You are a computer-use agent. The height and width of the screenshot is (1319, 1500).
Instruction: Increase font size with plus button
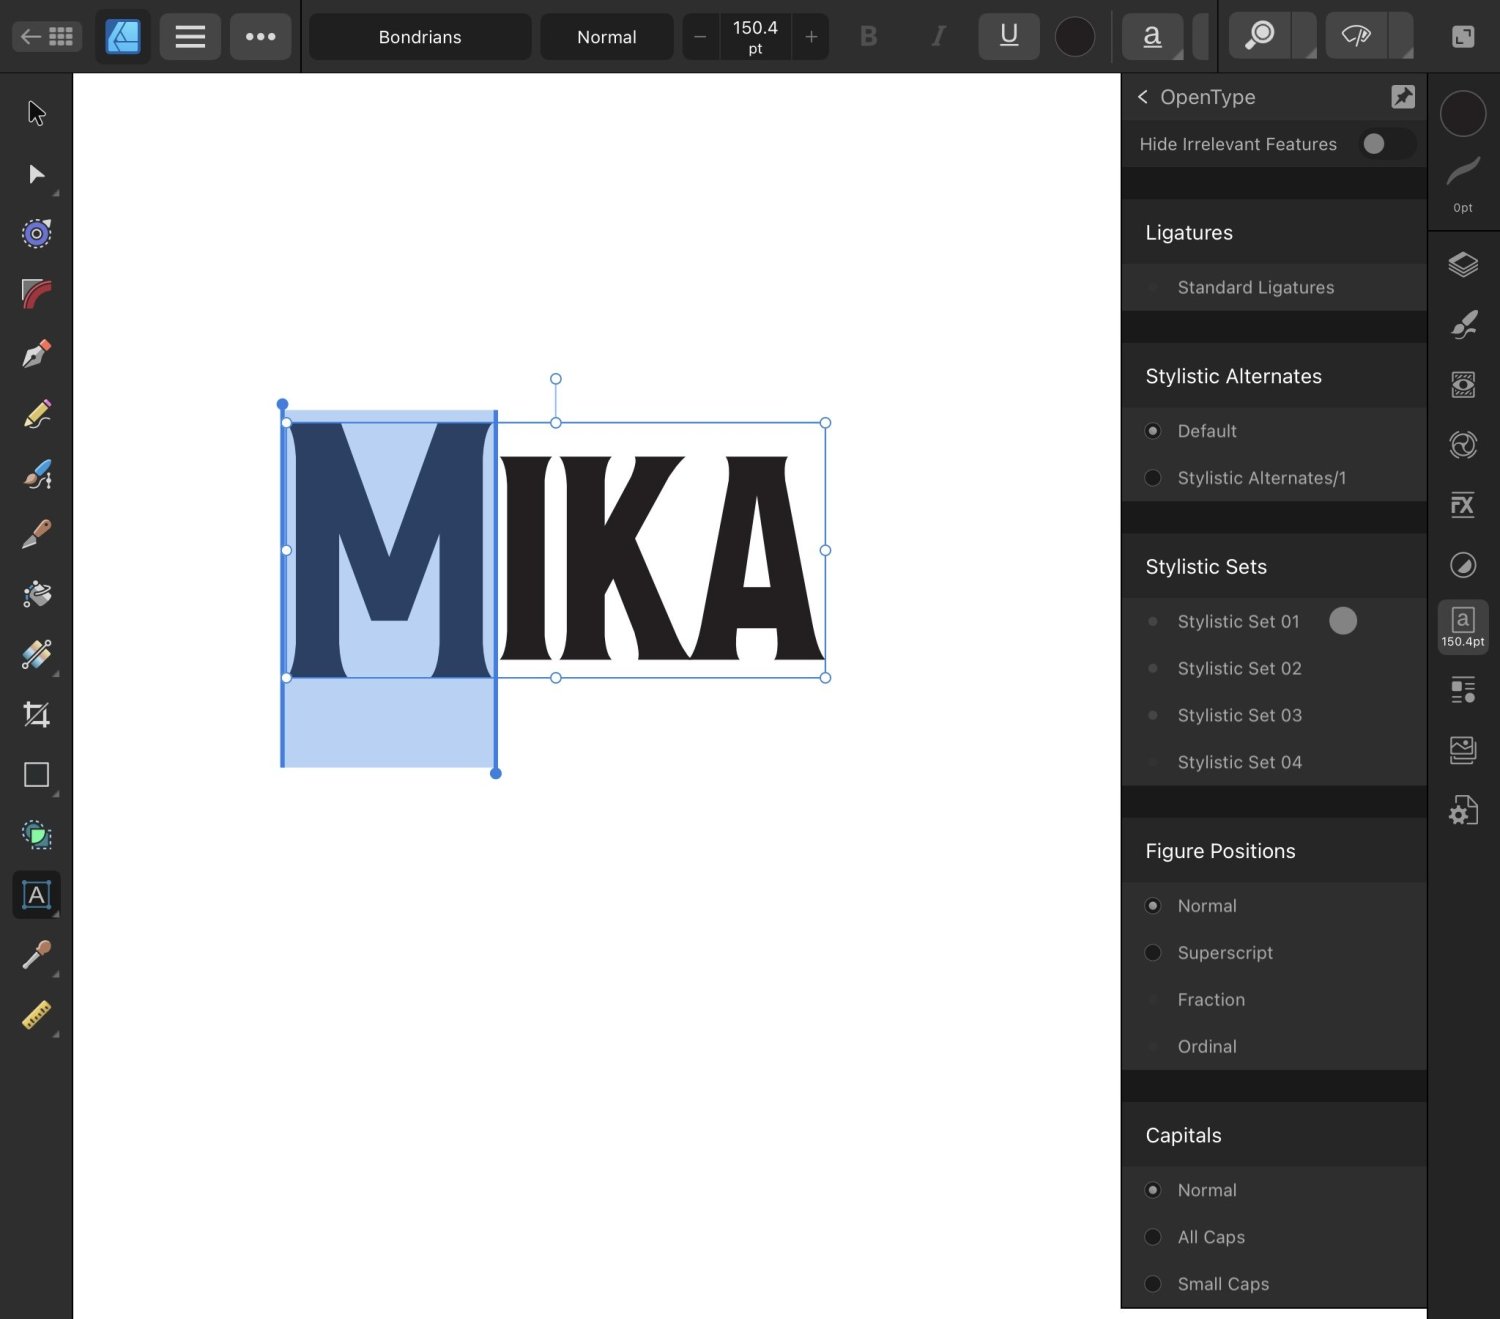click(x=811, y=37)
